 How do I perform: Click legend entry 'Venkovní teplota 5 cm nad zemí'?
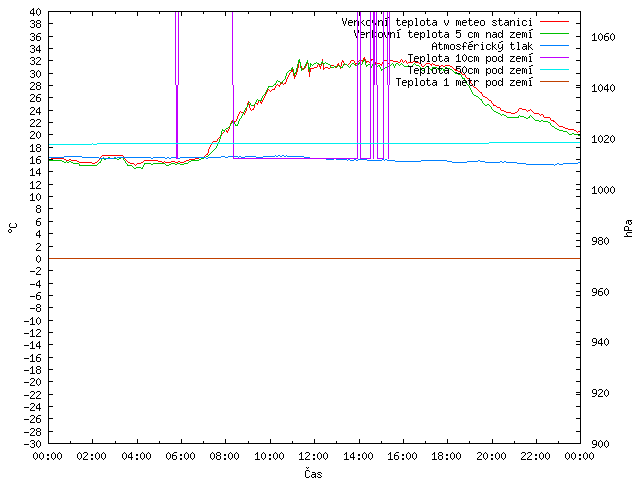pos(461,34)
